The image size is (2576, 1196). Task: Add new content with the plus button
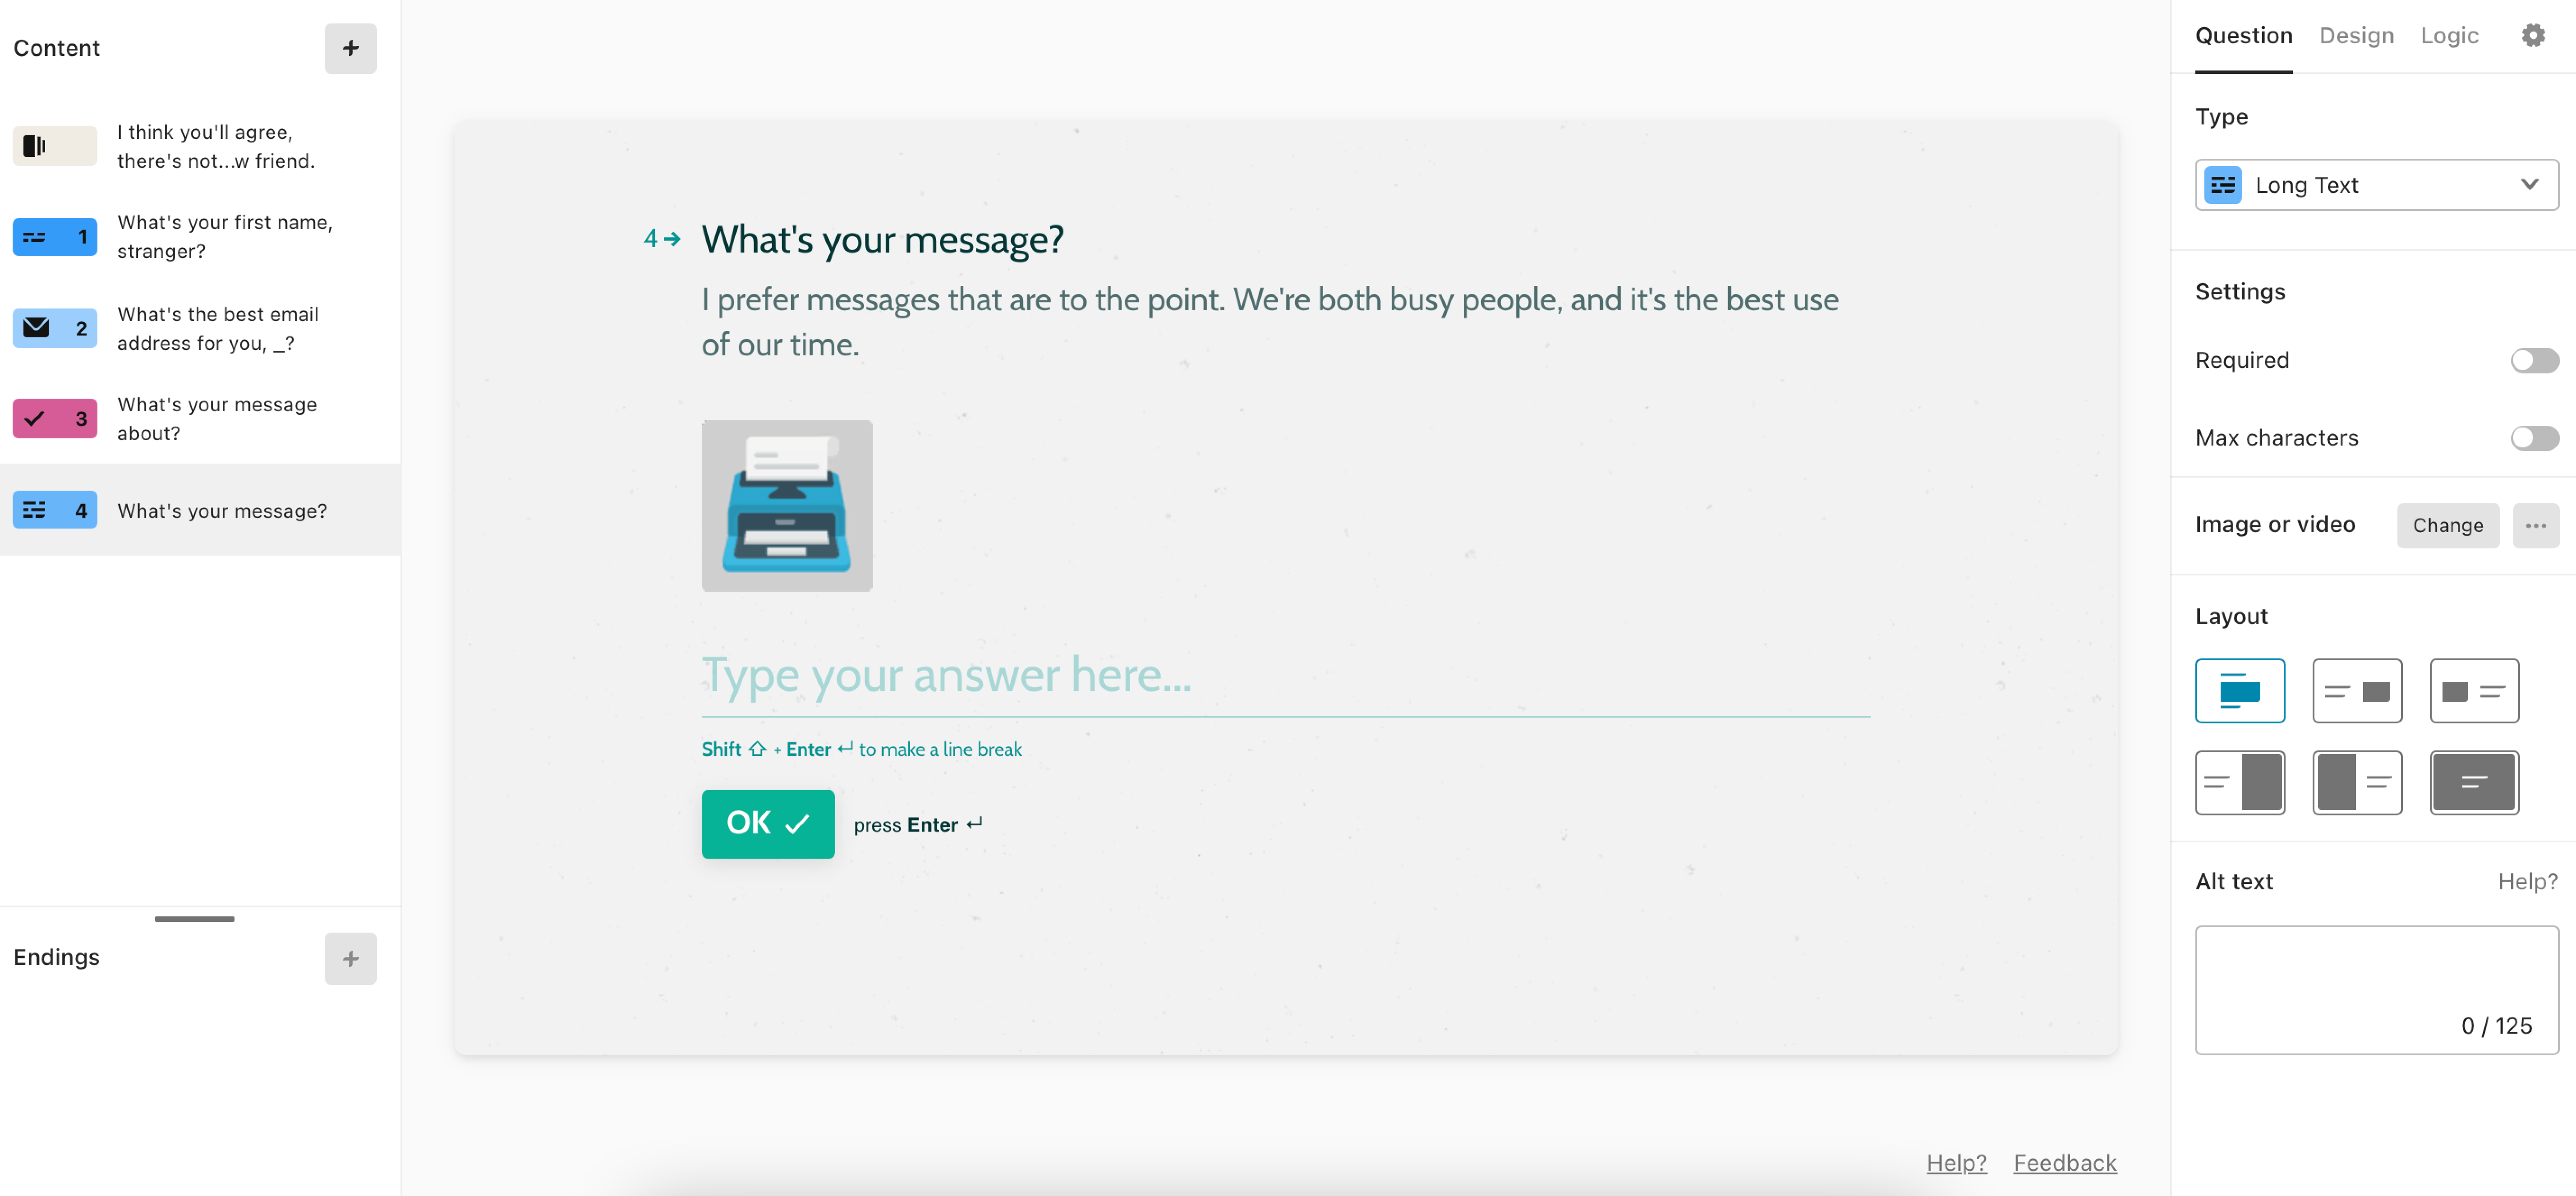point(350,48)
